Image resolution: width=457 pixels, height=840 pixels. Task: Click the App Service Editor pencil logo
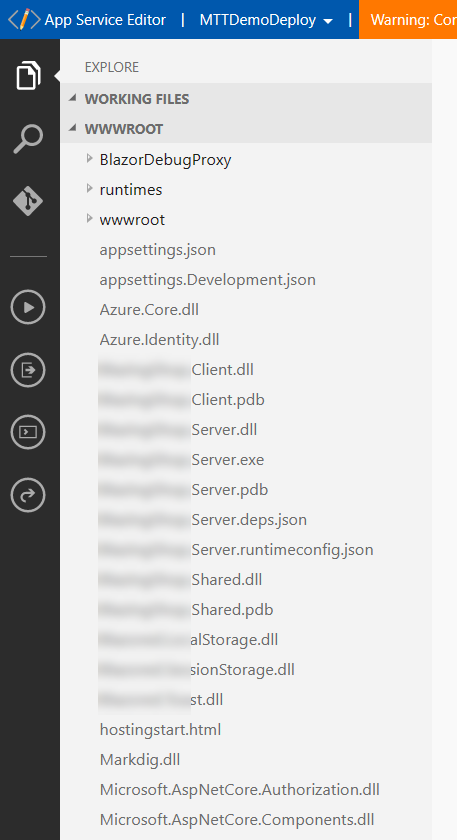coord(24,20)
